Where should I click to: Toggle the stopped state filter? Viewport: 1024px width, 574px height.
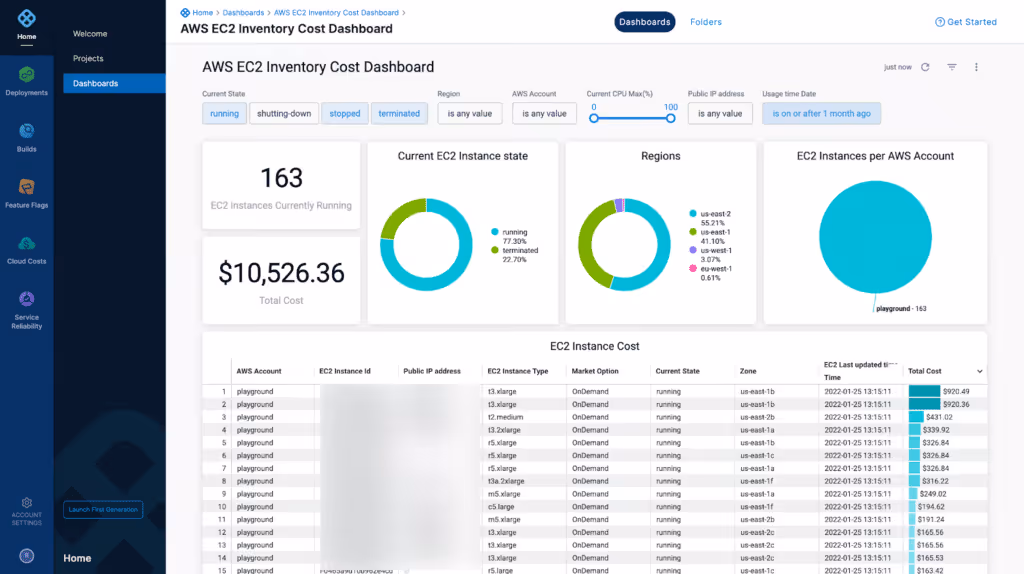[345, 114]
